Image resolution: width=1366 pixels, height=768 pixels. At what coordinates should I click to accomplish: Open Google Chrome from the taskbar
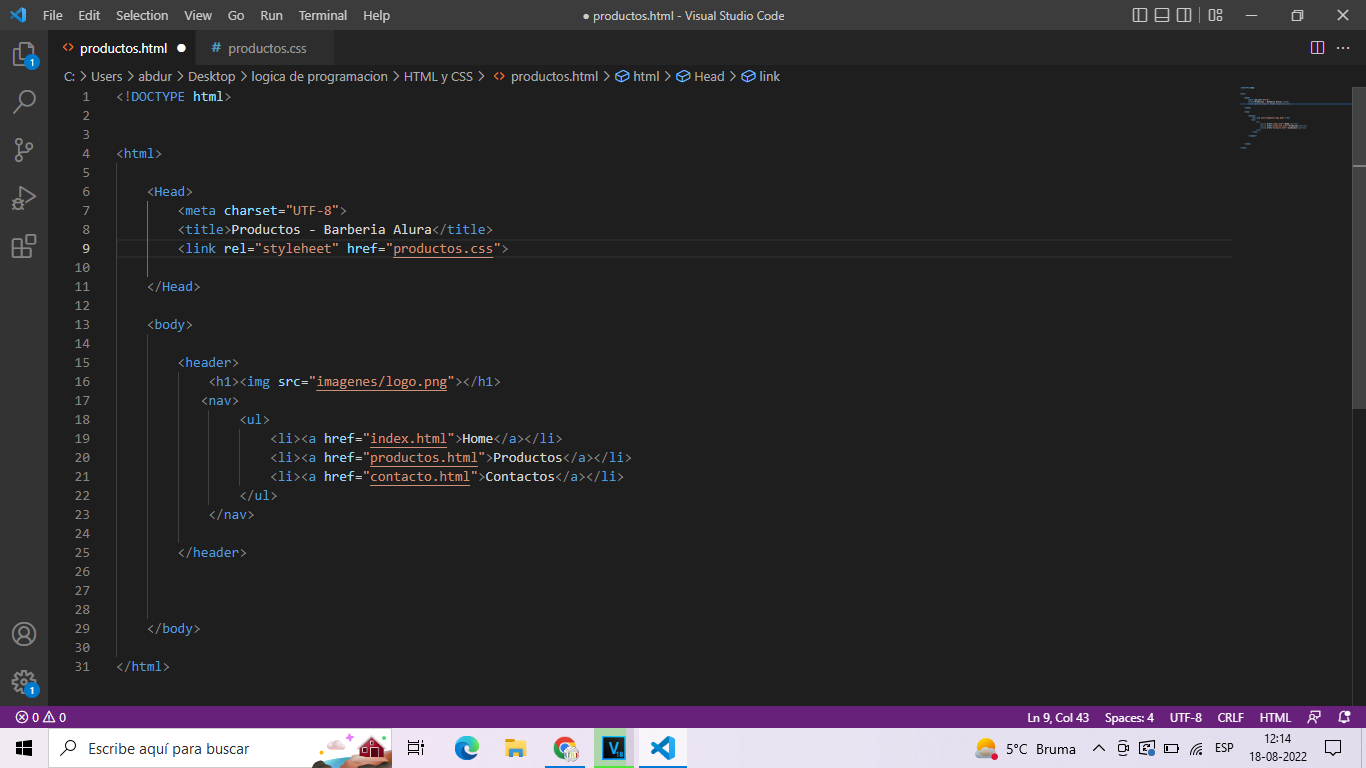[565, 748]
